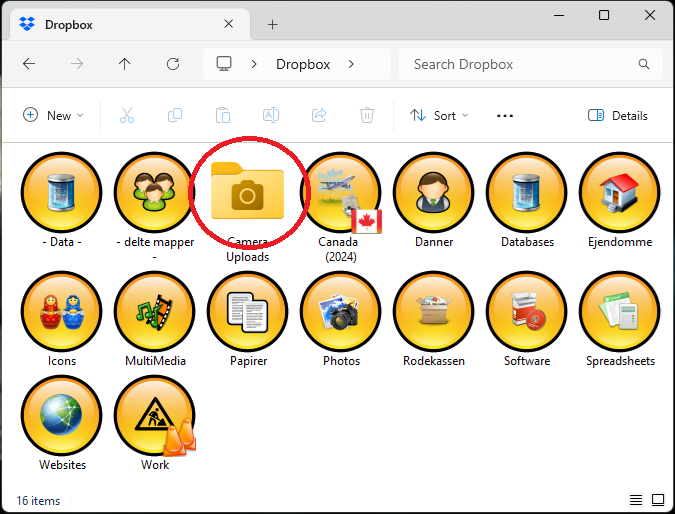The width and height of the screenshot is (675, 514).
Task: Select the Work construction folder
Action: [x=154, y=415]
